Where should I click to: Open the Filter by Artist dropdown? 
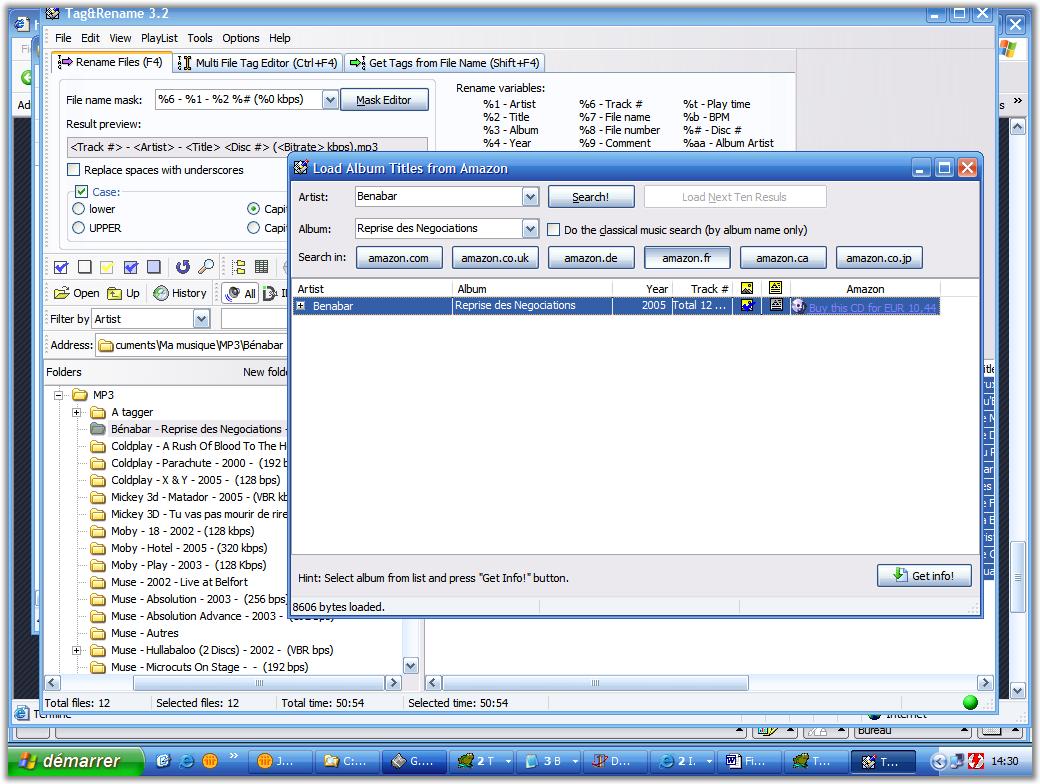point(201,319)
